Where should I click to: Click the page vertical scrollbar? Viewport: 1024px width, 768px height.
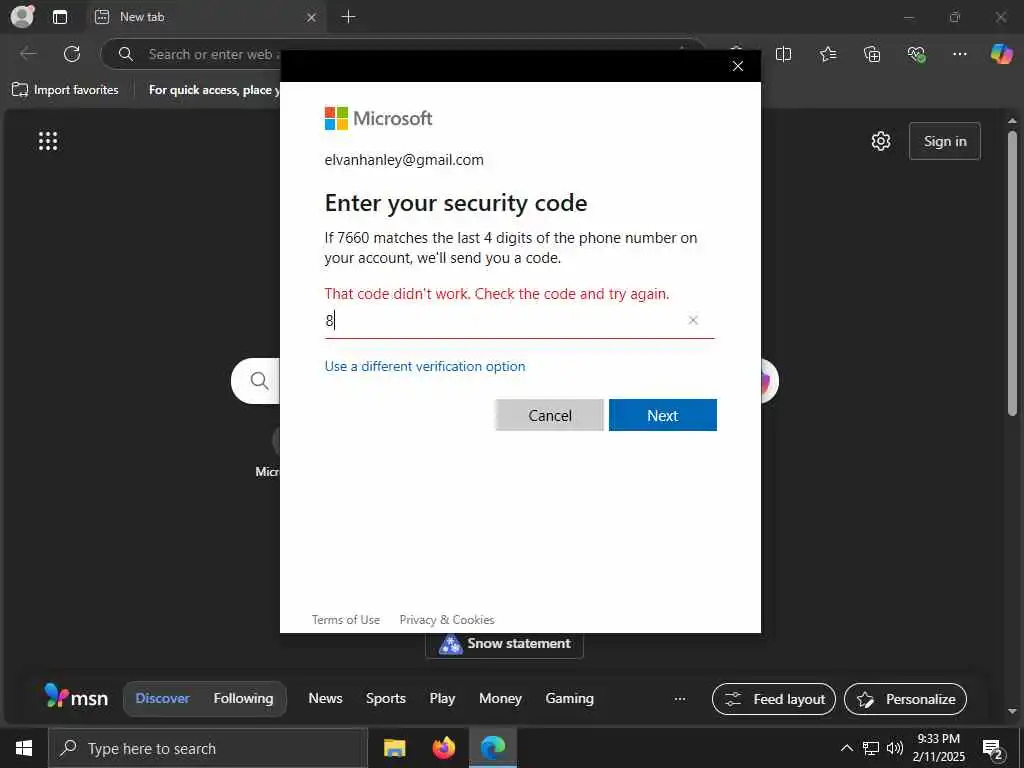[1012, 273]
